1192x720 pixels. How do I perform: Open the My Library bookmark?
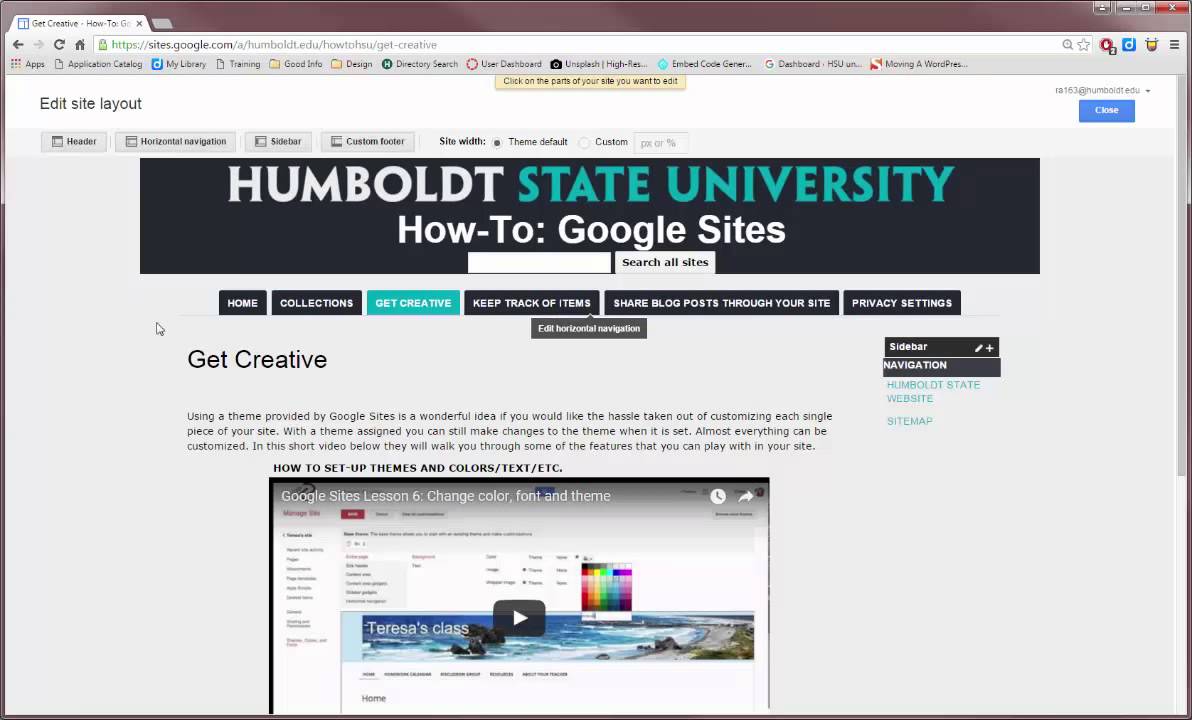coord(179,65)
